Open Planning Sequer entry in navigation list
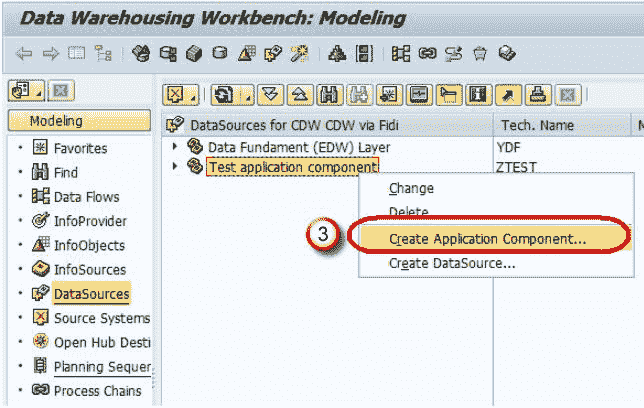Image resolution: width=644 pixels, height=408 pixels. pos(102,367)
